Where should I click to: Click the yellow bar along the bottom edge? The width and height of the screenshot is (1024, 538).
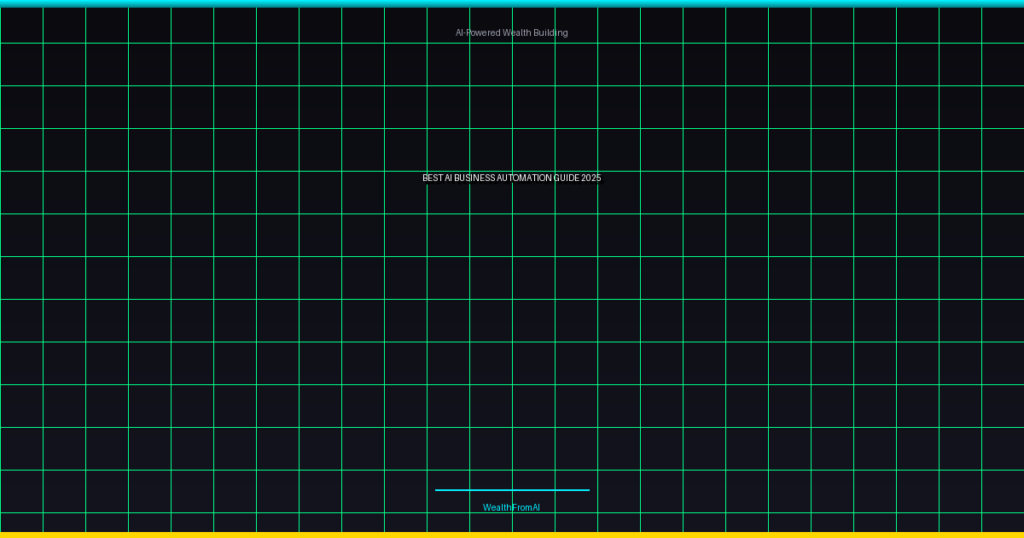(x=512, y=535)
